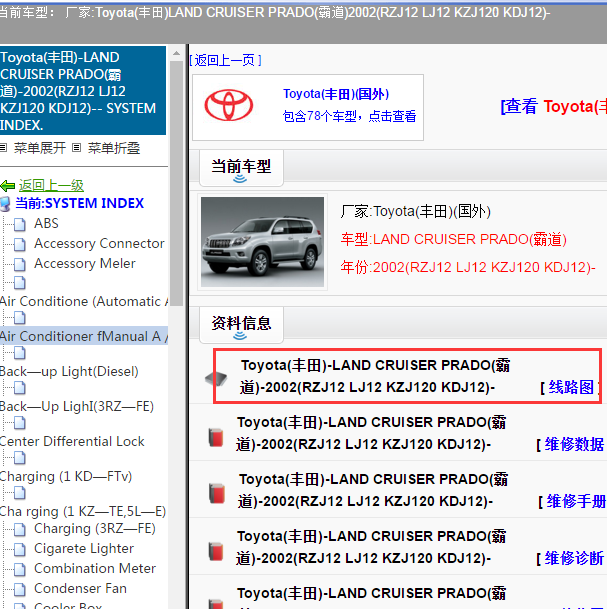Click the Charging (3RZ—FE) document icon
This screenshot has width=607, height=609.
click(19, 529)
